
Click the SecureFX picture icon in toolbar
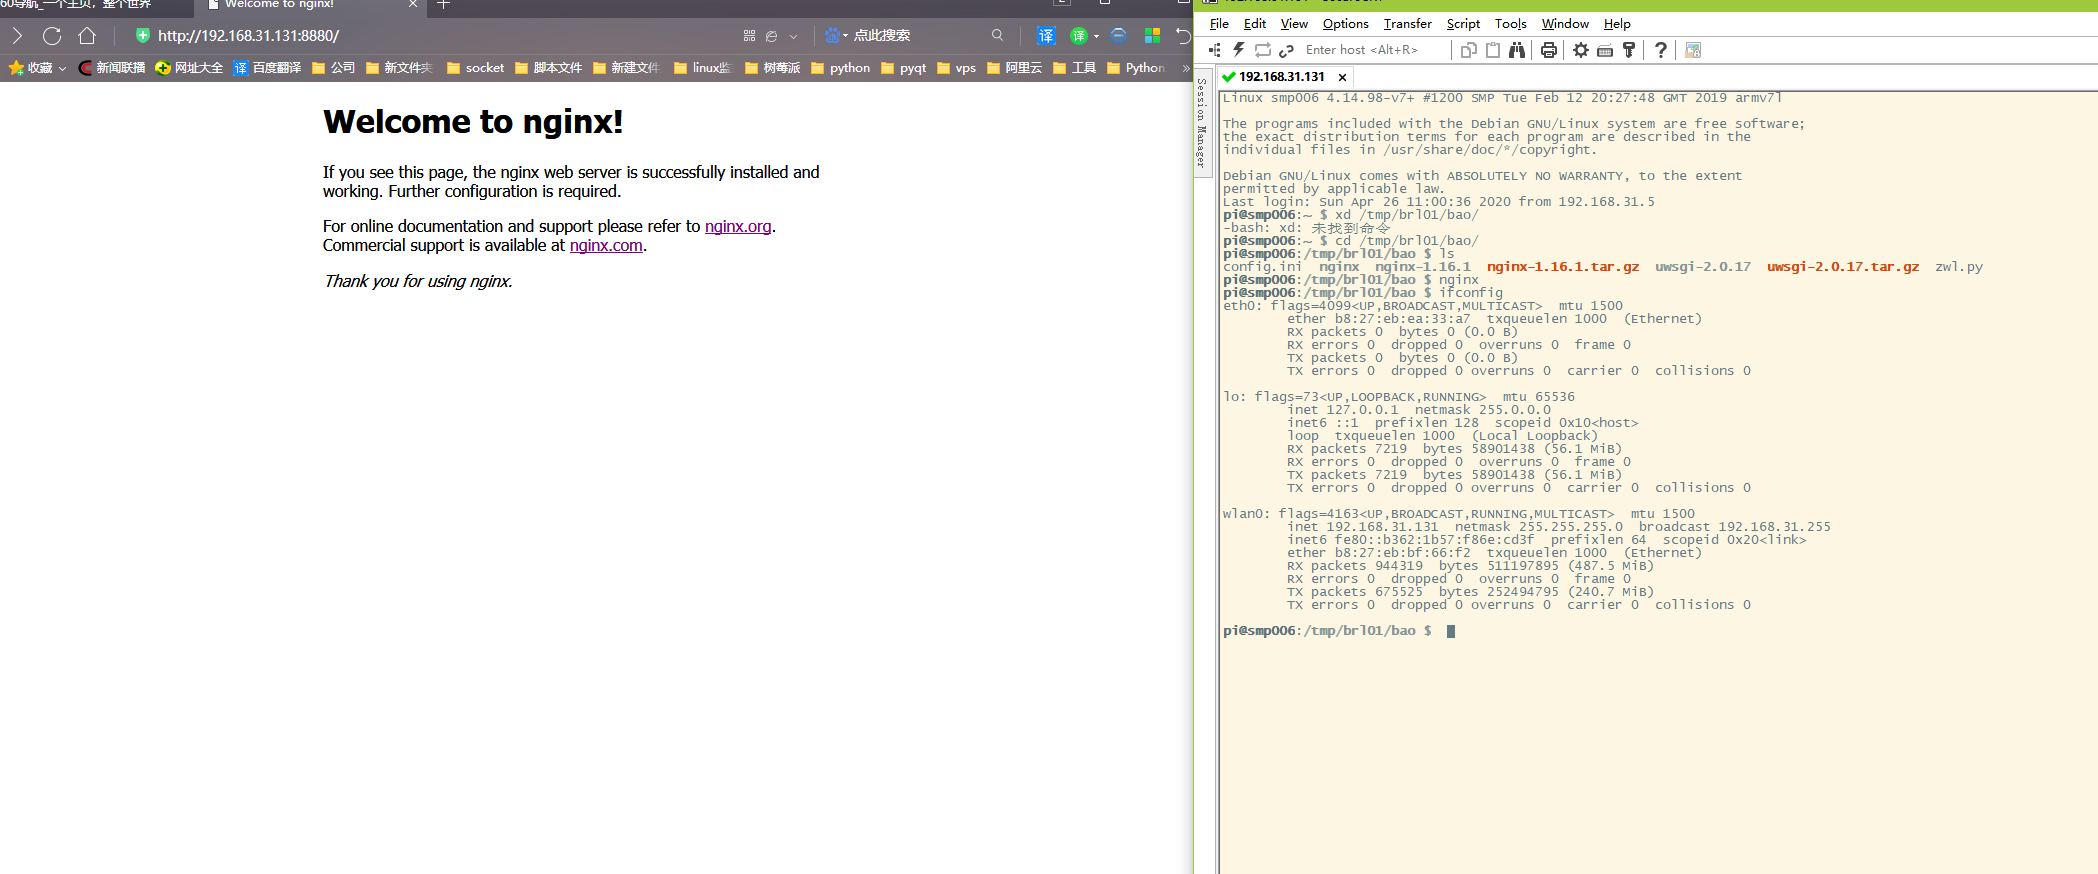point(1693,50)
